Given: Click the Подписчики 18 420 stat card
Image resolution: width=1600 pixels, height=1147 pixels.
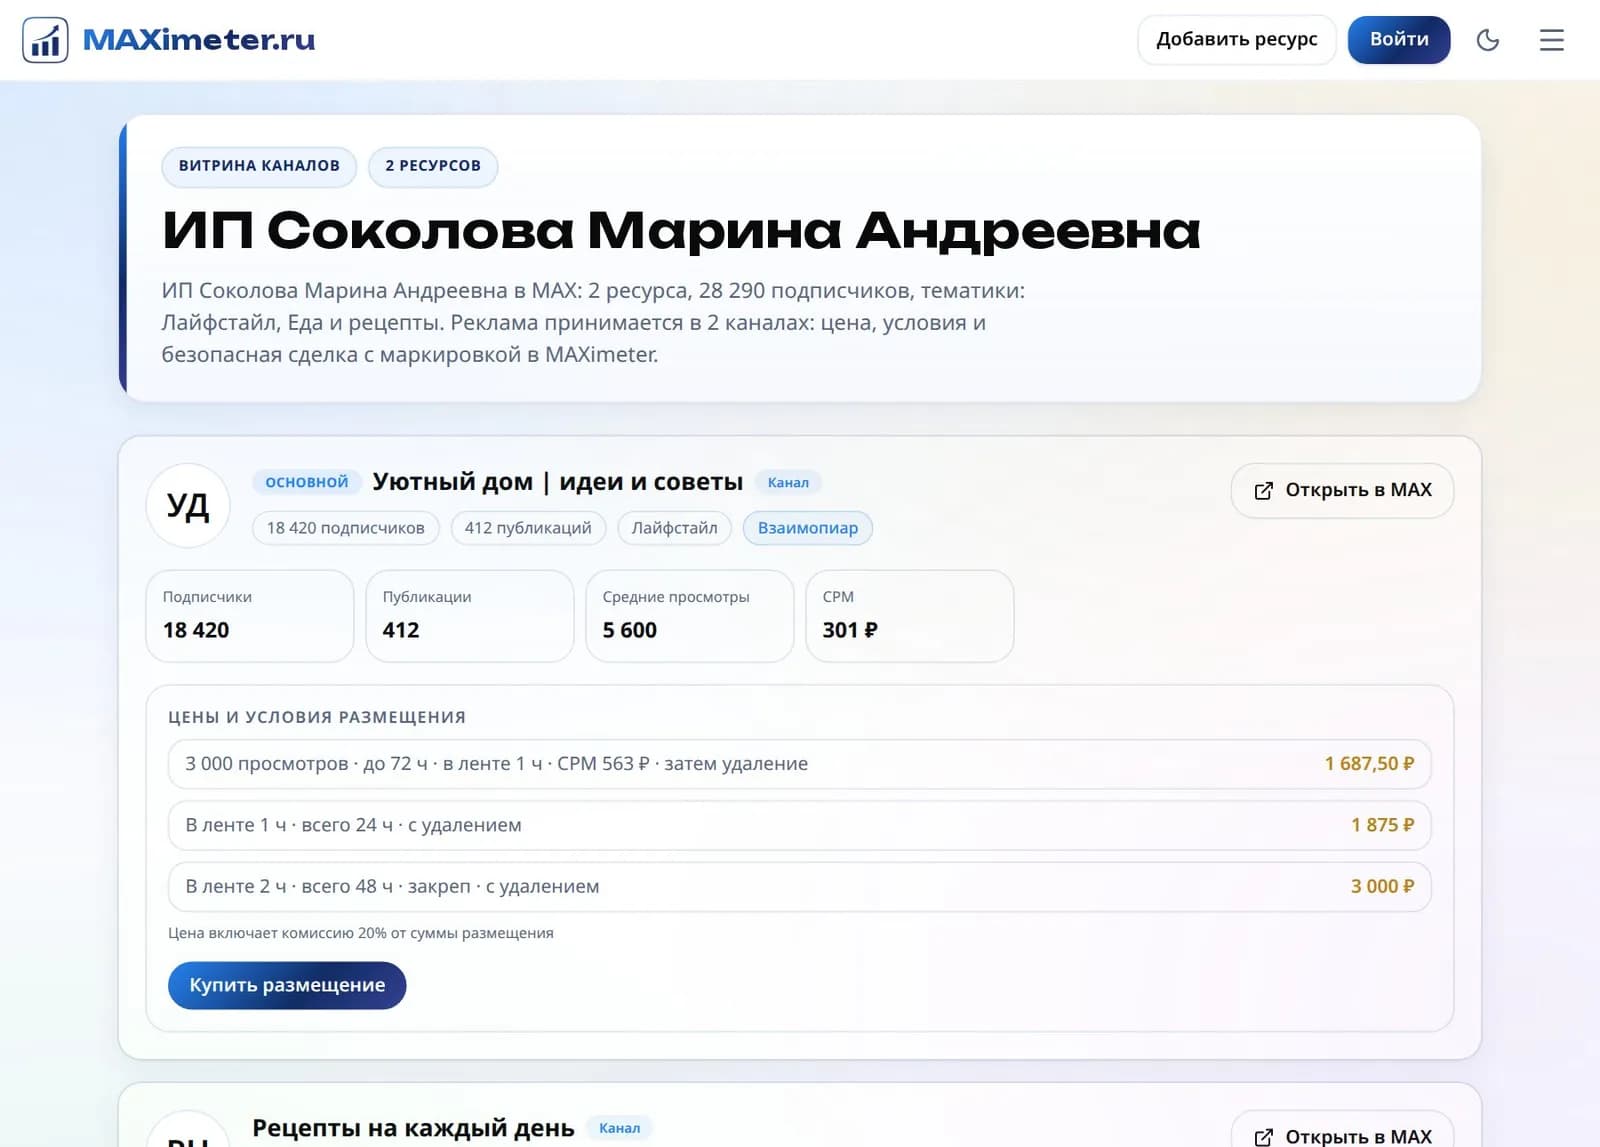Looking at the screenshot, I should (x=250, y=616).
